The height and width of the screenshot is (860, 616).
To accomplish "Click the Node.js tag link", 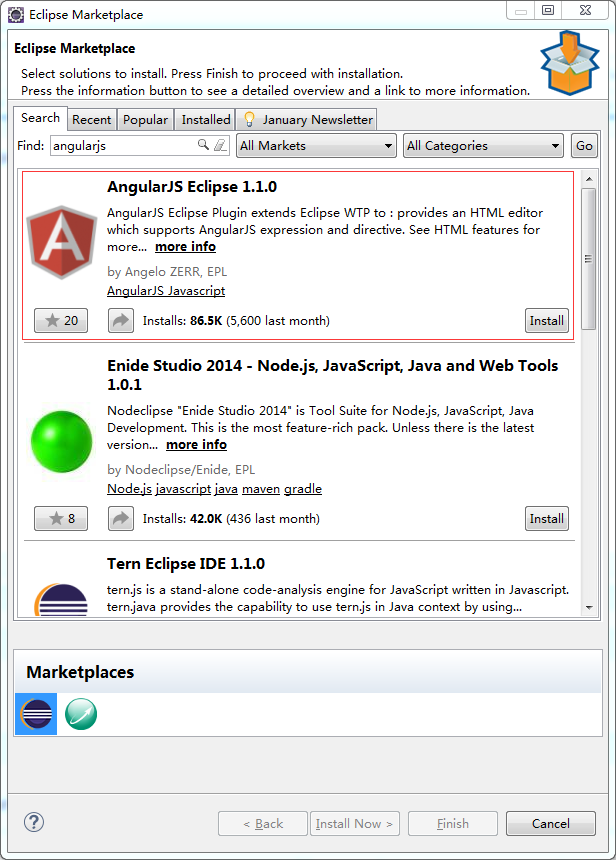I will point(129,489).
